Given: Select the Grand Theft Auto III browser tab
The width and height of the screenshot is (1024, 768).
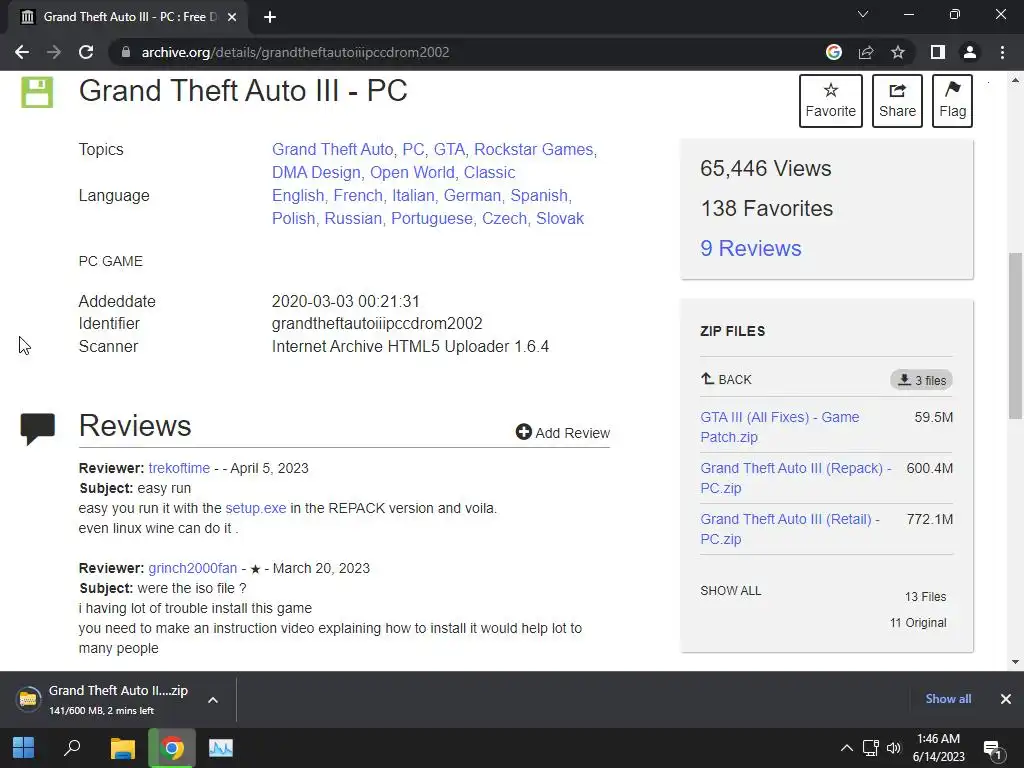Looking at the screenshot, I should pyautogui.click(x=128, y=17).
